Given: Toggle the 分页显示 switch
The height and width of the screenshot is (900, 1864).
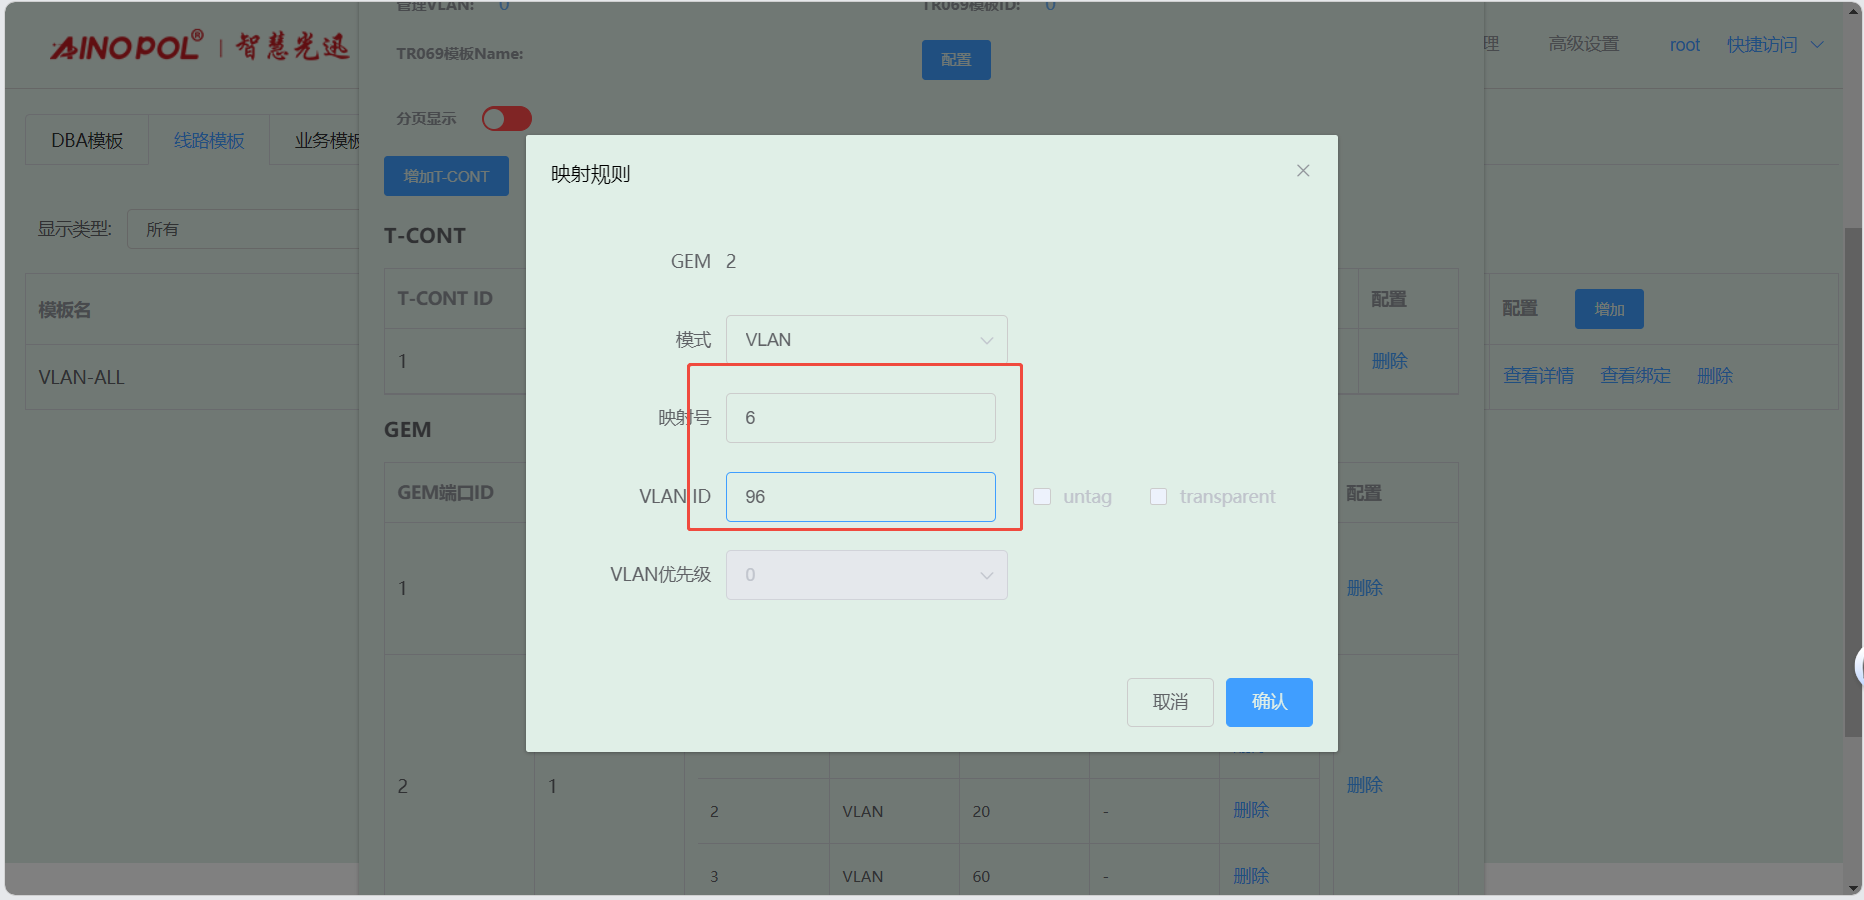Looking at the screenshot, I should (x=506, y=119).
